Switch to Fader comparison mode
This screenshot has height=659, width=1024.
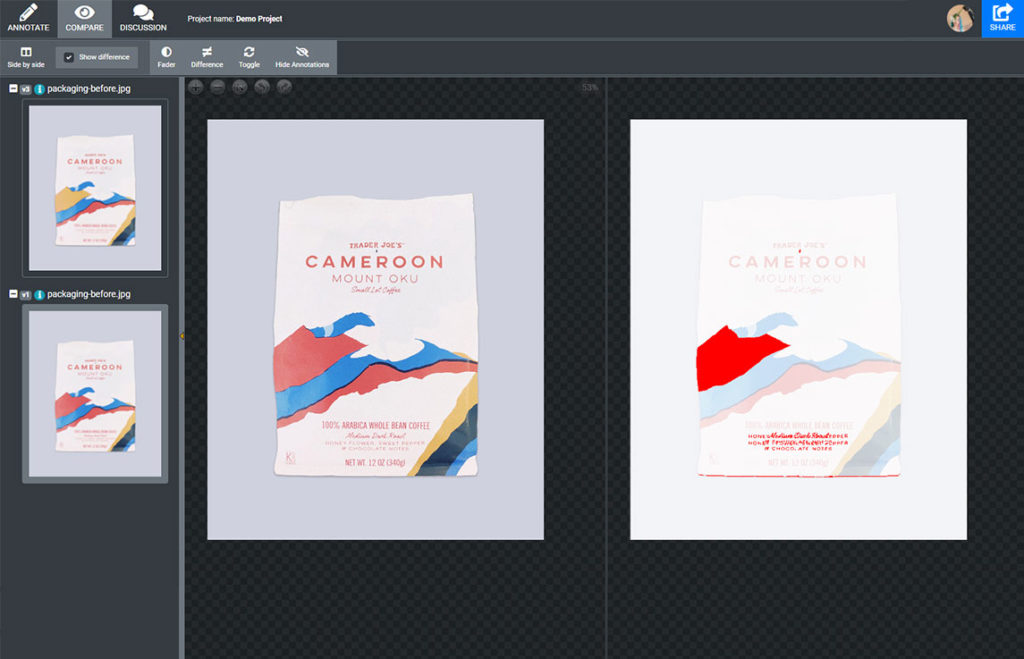point(167,57)
